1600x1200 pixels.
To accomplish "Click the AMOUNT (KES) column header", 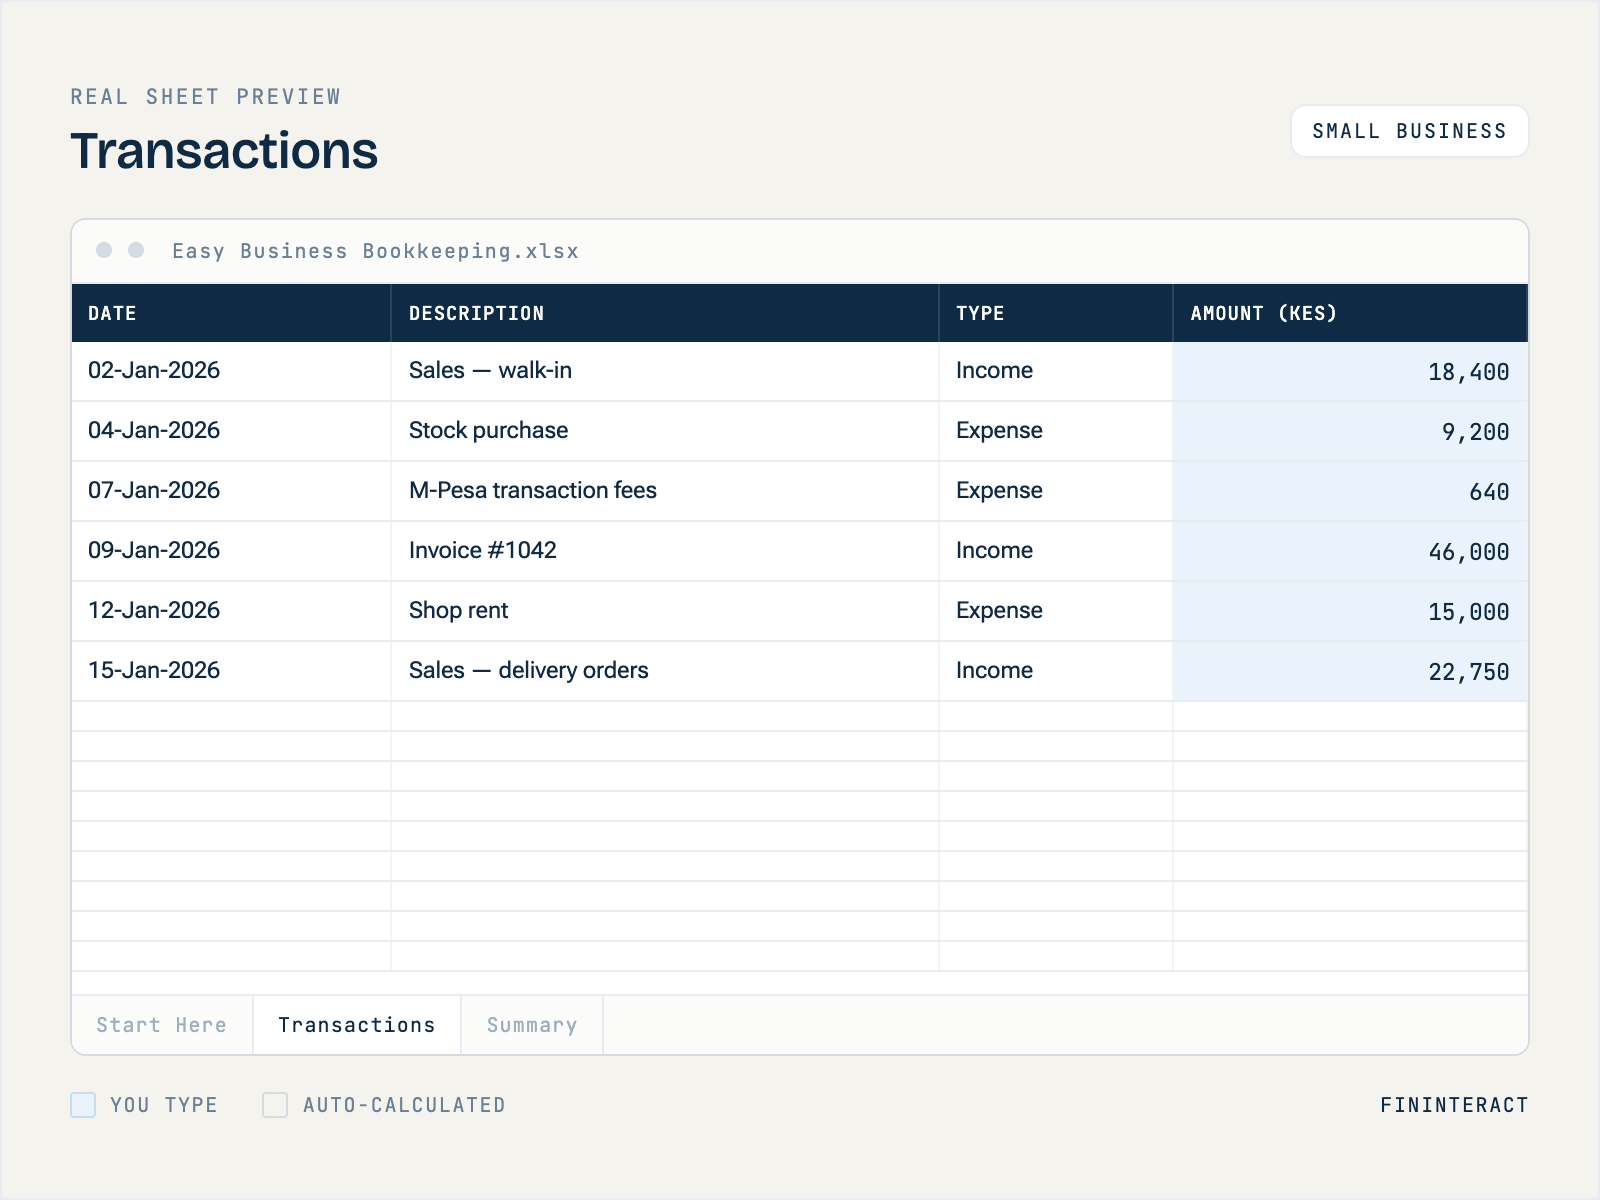I will coord(1351,313).
